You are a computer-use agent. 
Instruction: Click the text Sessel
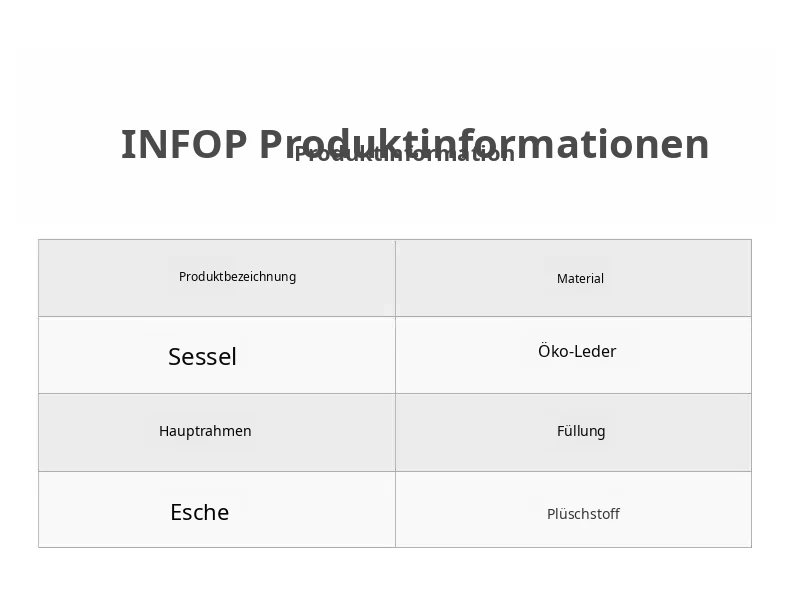pyautogui.click(x=202, y=357)
